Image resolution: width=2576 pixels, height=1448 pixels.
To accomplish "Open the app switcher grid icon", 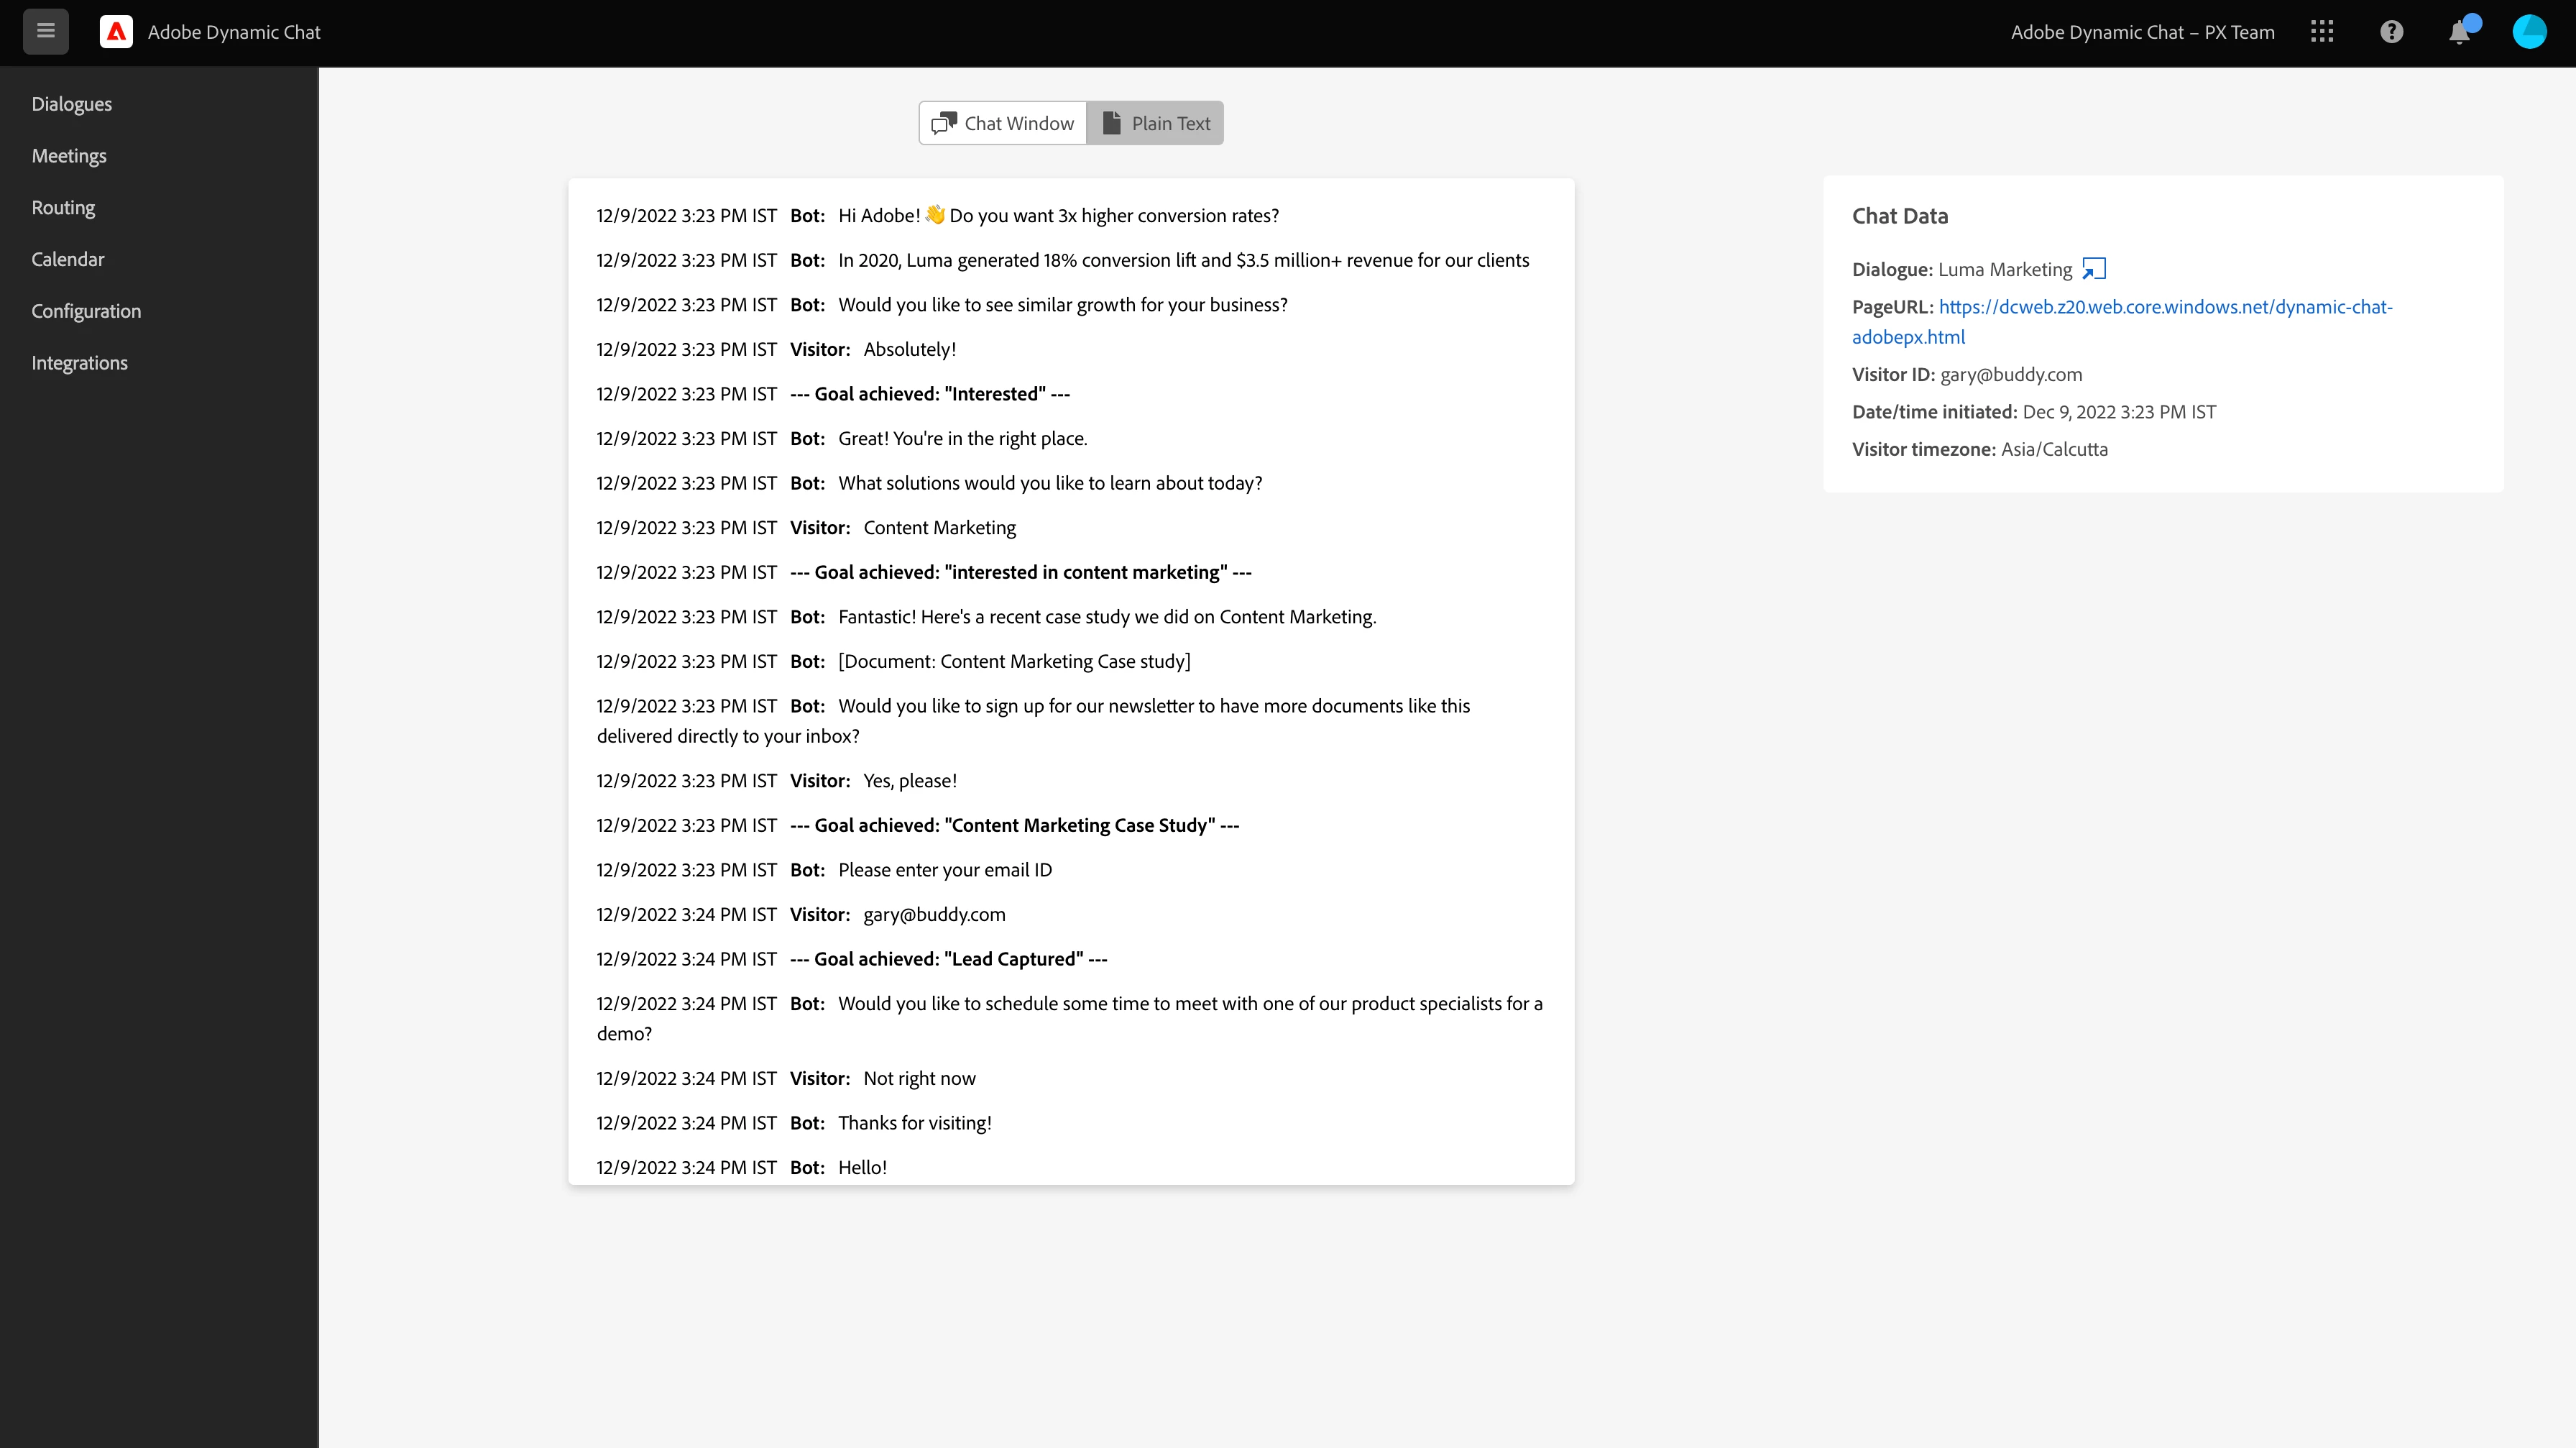I will click(2322, 32).
